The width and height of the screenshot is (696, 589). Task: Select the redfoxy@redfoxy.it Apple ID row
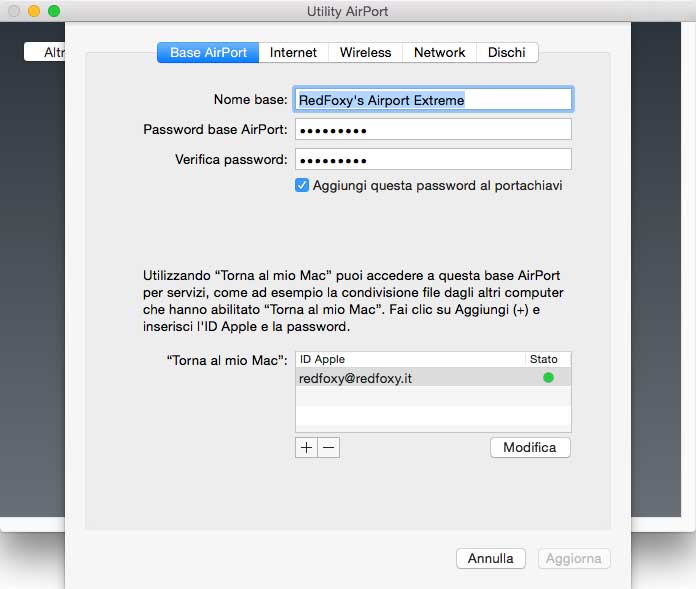433,377
